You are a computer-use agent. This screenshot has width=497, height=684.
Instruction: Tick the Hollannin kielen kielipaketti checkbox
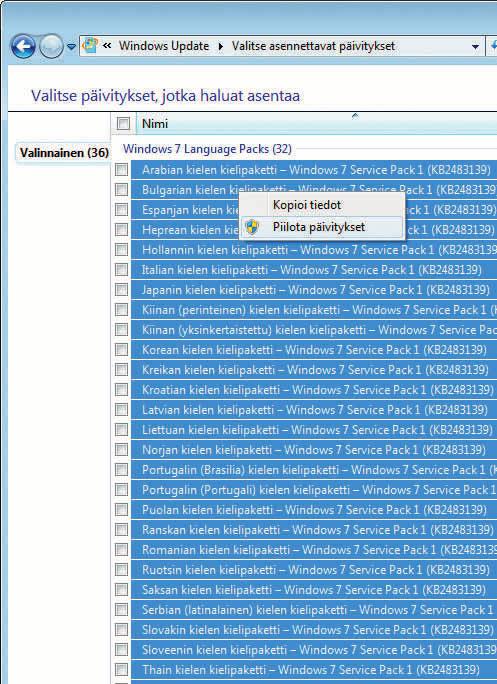[121, 250]
